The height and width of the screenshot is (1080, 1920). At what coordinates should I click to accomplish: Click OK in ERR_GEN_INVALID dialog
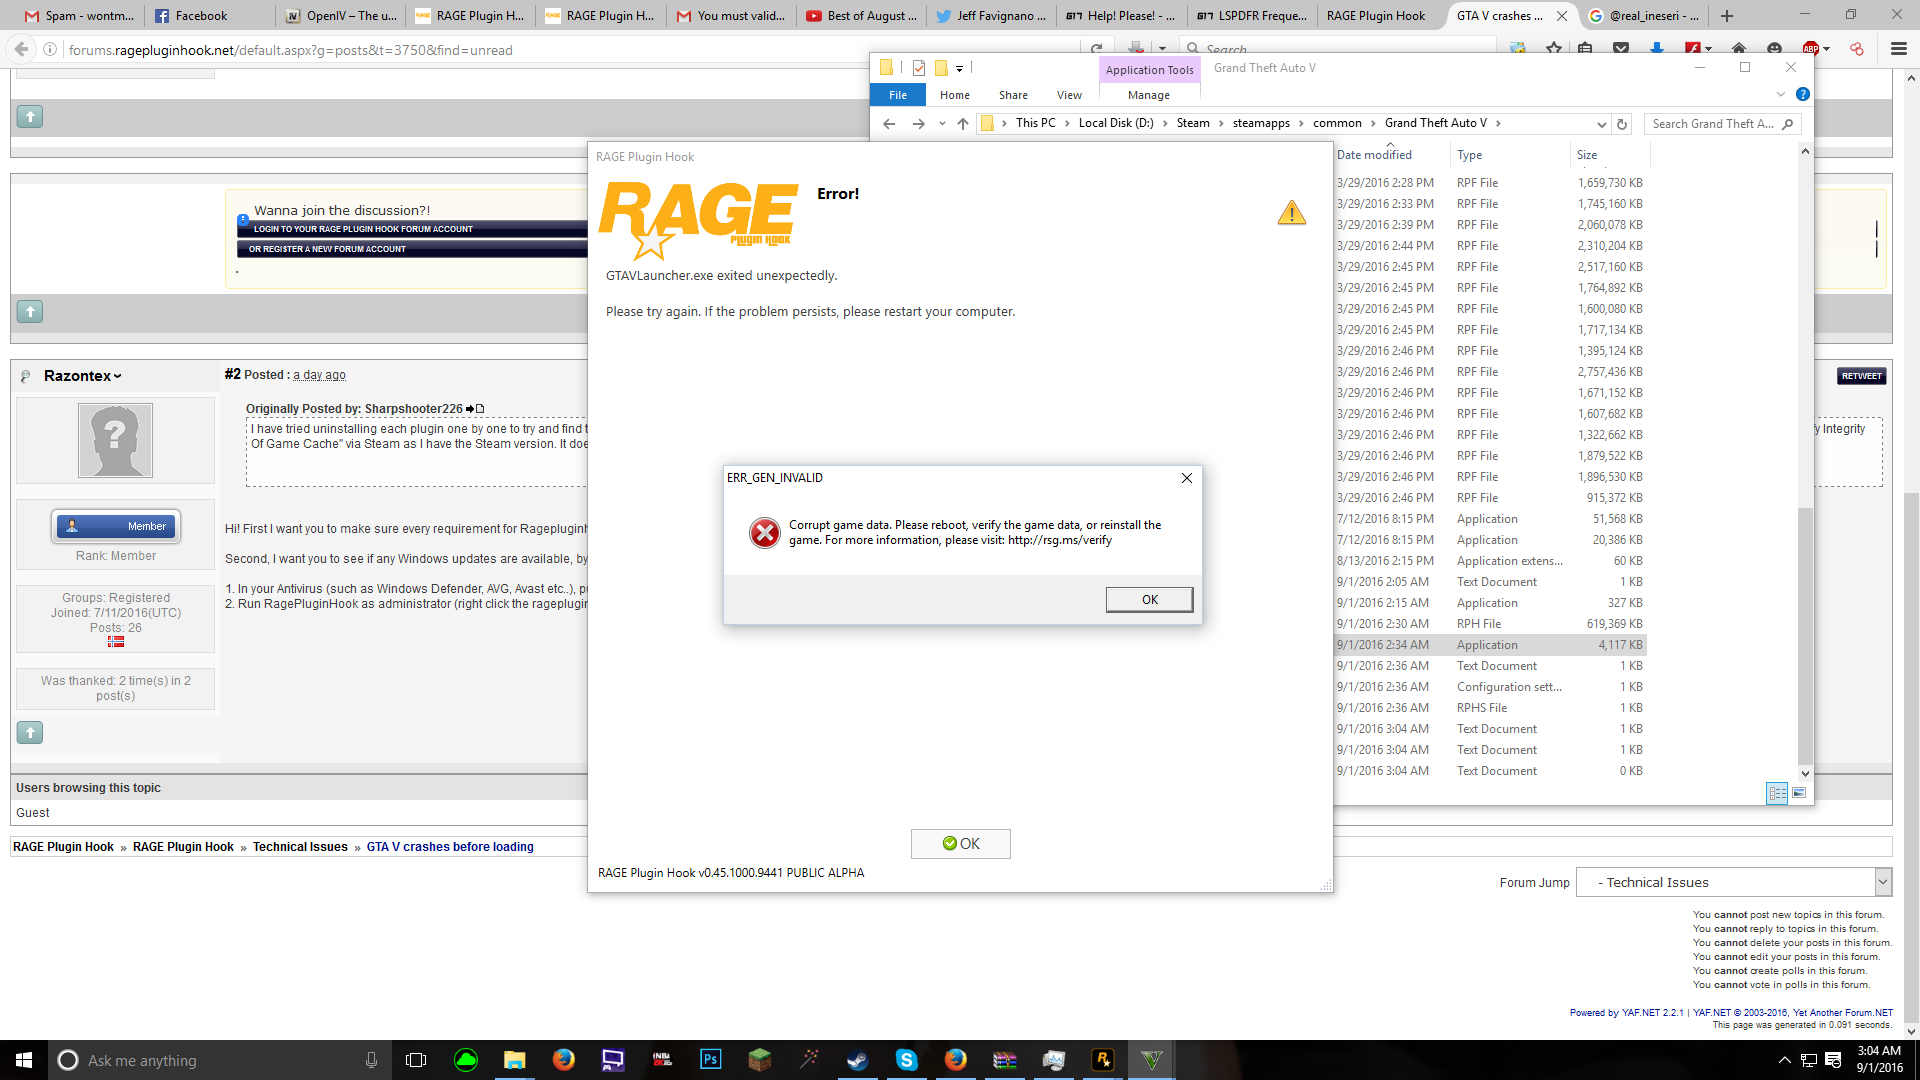click(x=1148, y=599)
